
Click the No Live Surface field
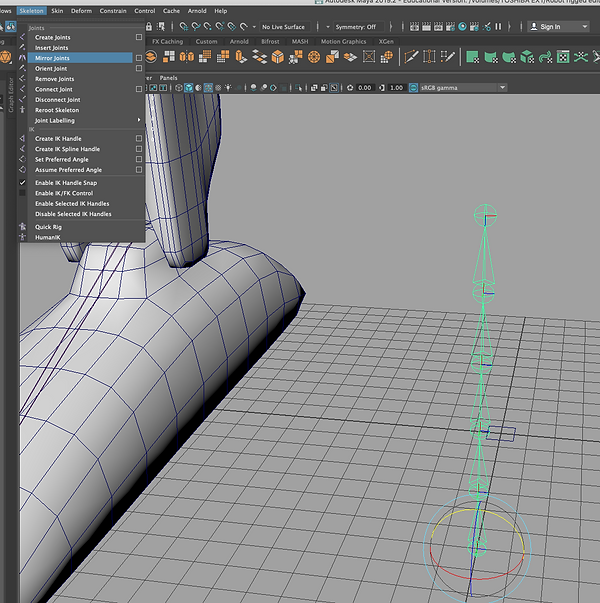[285, 27]
